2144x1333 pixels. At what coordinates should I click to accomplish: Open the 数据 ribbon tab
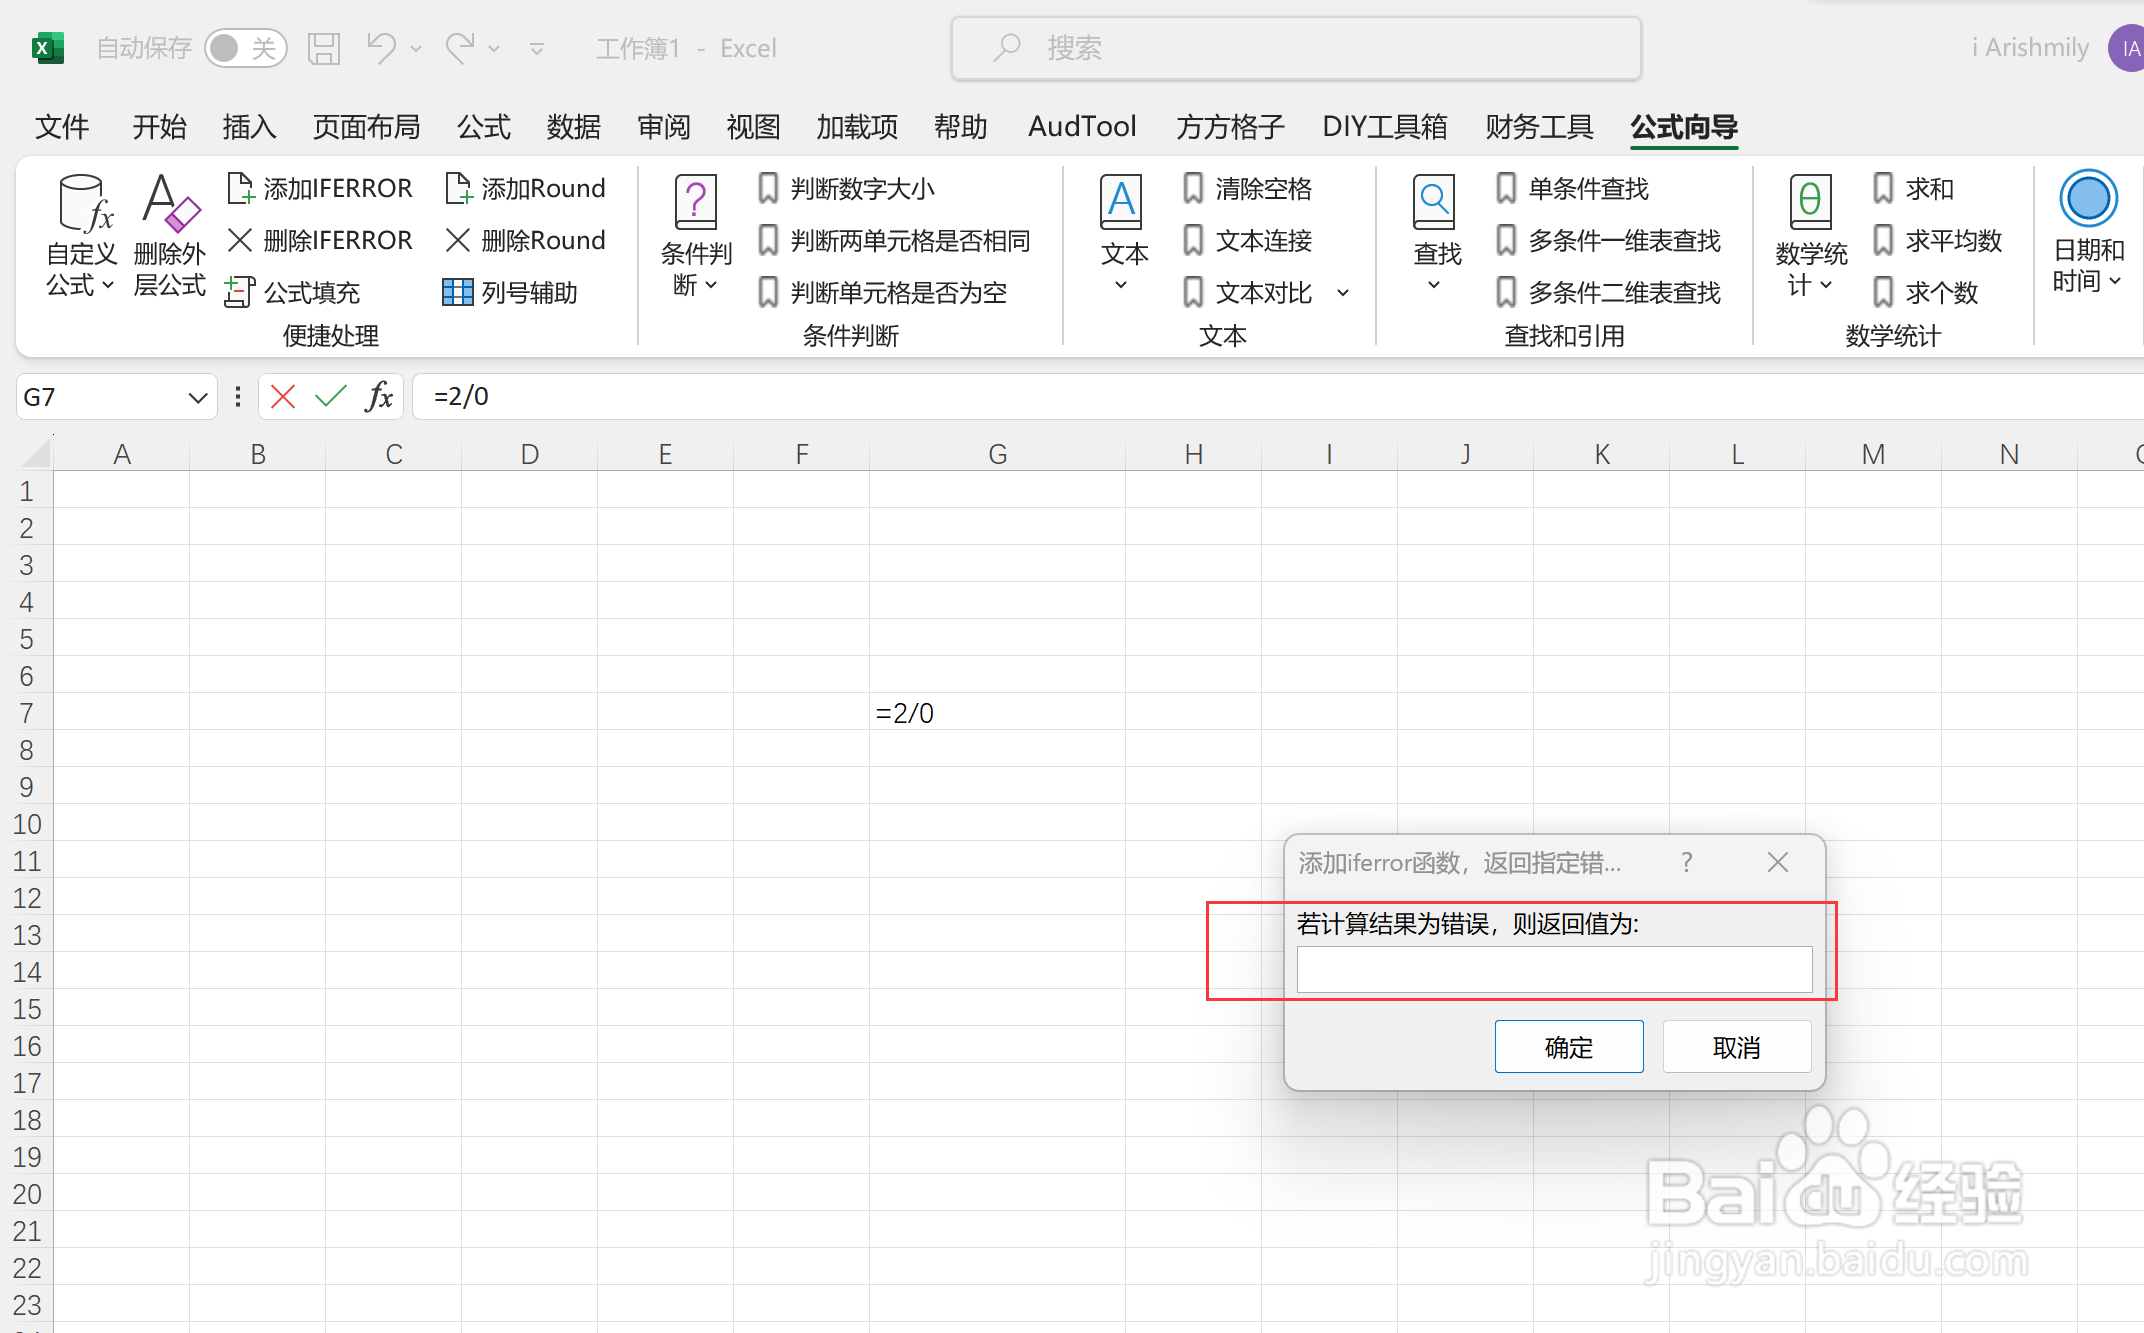(x=574, y=127)
